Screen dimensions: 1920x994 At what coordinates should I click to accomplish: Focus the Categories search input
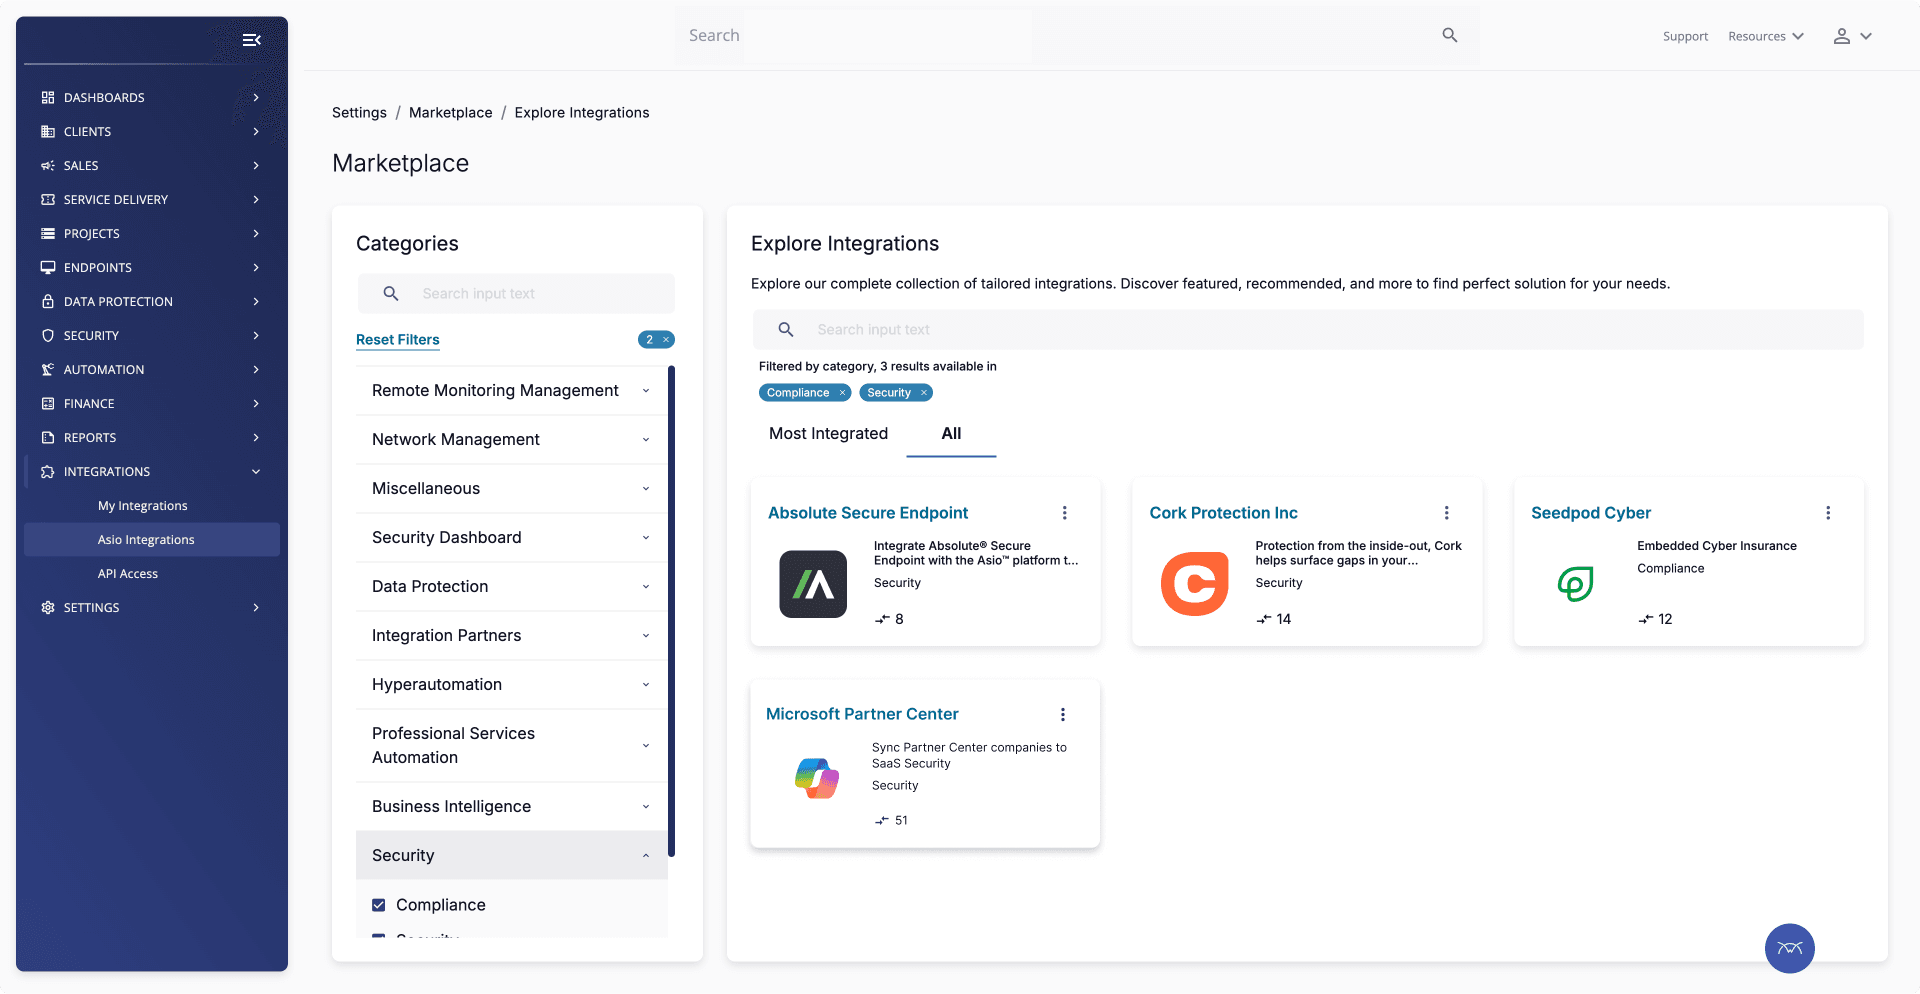[516, 294]
